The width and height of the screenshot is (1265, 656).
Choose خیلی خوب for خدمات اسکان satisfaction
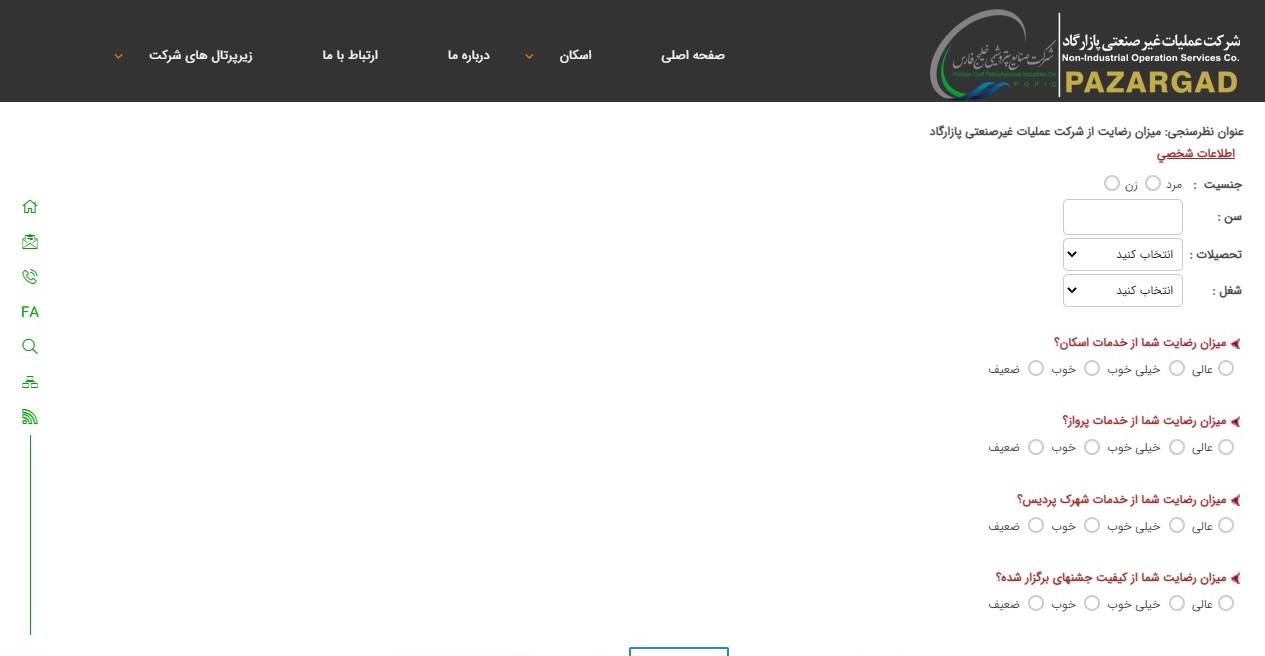(x=1177, y=368)
